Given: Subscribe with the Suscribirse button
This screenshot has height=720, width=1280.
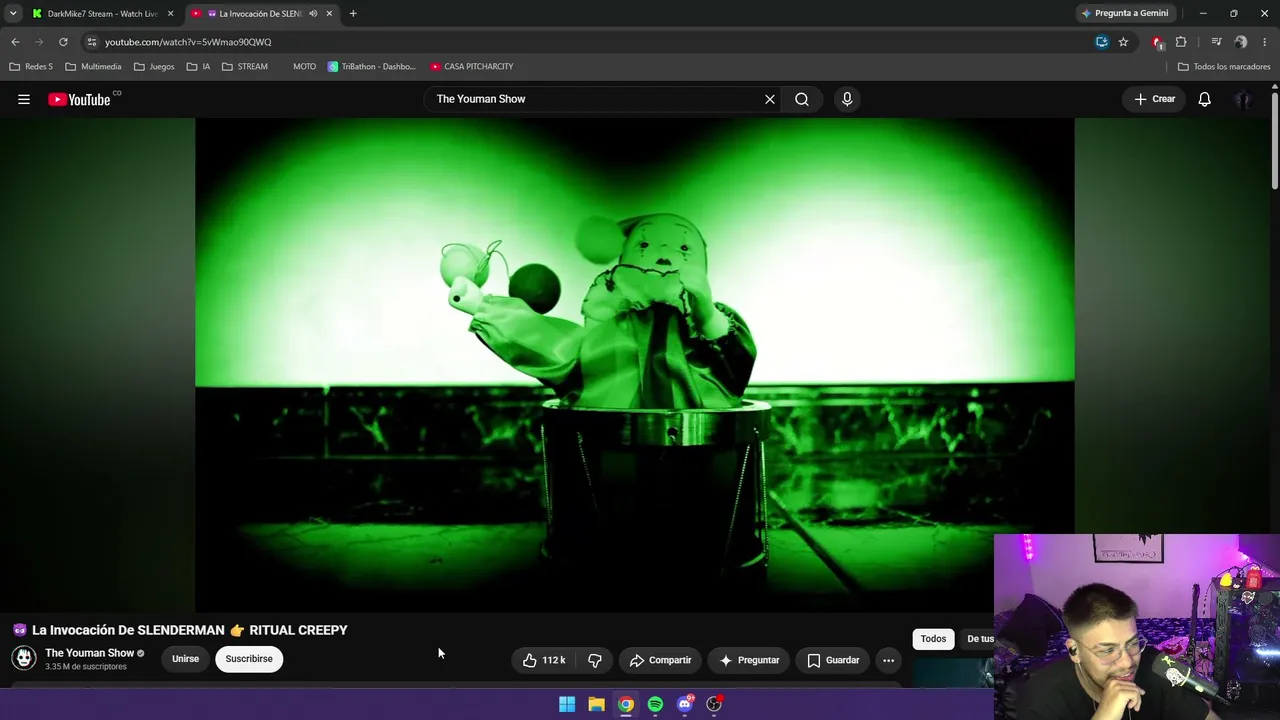Looking at the screenshot, I should [249, 659].
